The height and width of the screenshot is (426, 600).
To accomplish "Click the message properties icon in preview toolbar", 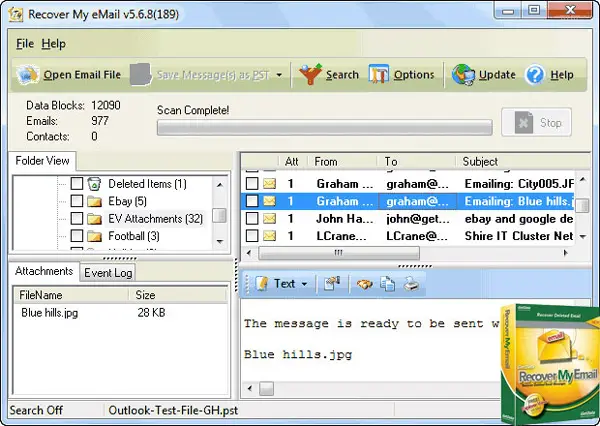I will tap(332, 284).
